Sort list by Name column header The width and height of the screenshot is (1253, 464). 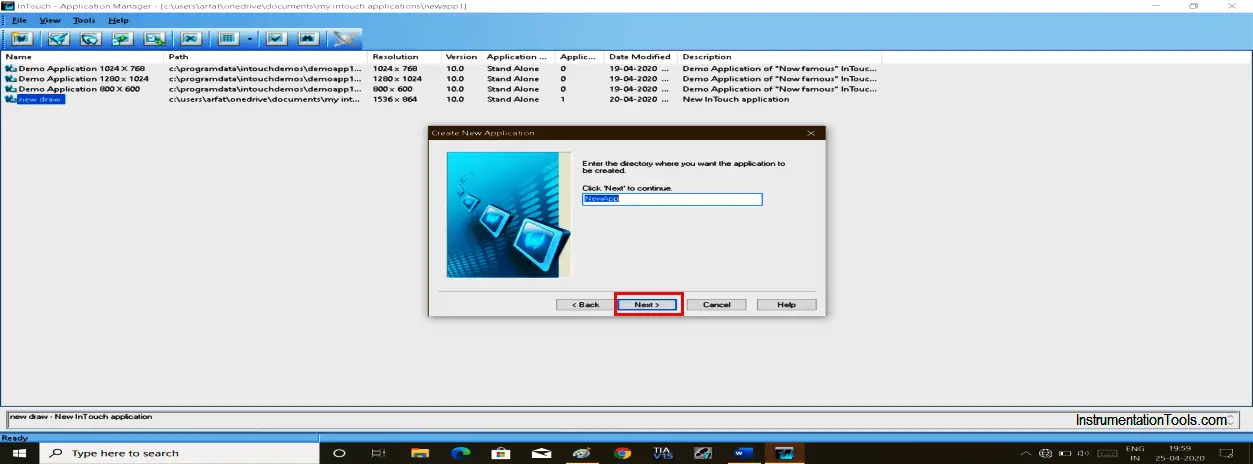click(84, 57)
